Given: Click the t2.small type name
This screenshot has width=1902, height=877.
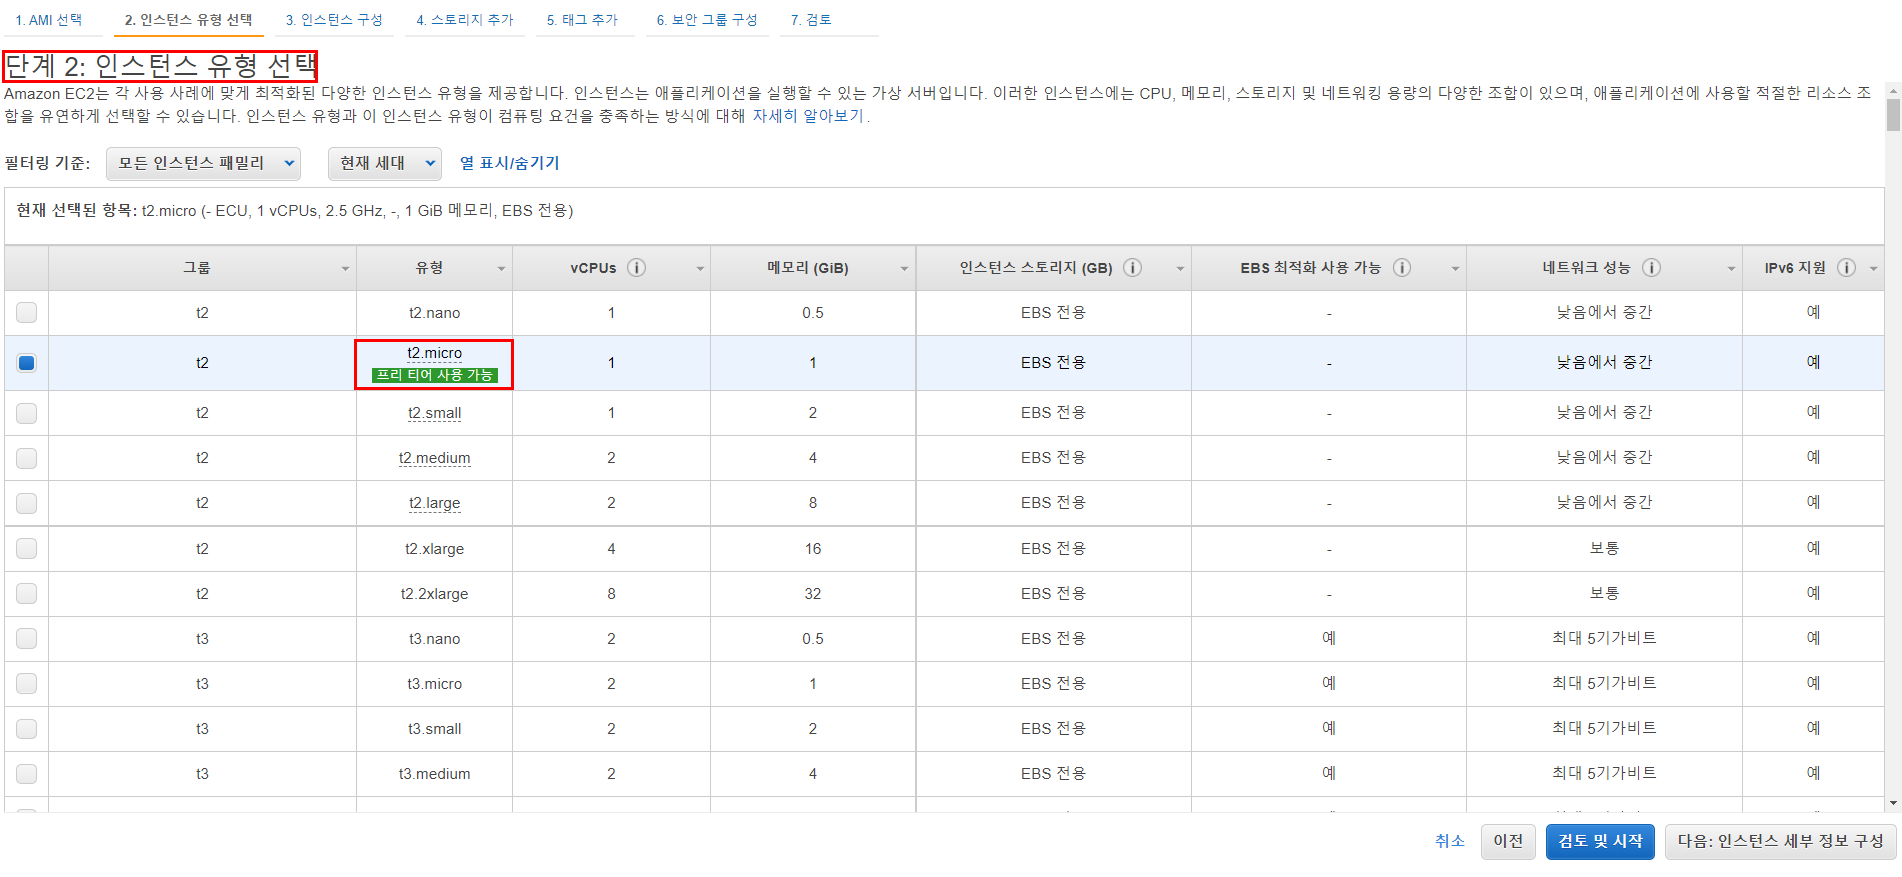Looking at the screenshot, I should (x=434, y=413).
